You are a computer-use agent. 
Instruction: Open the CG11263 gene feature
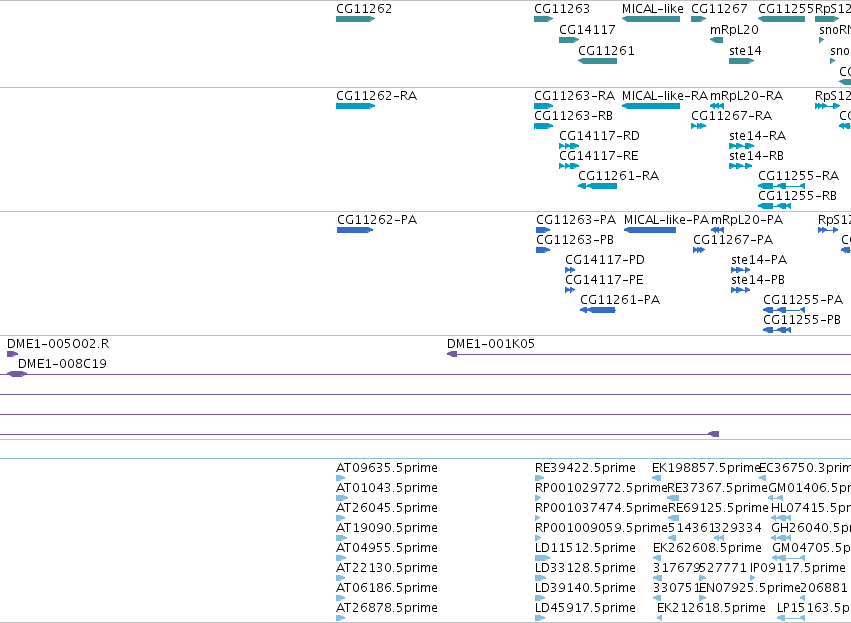click(543, 19)
